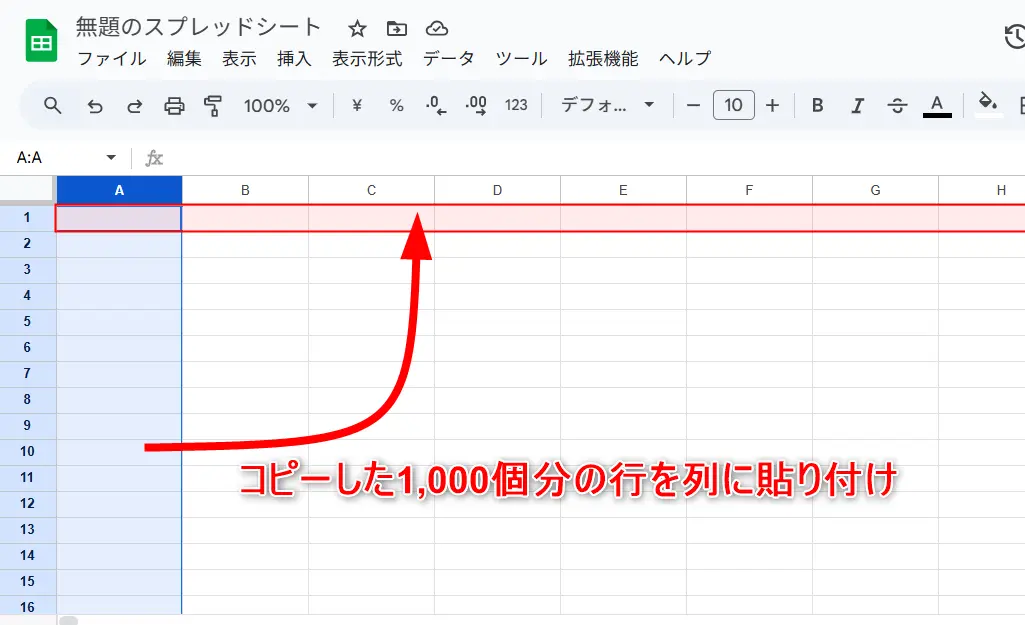The height and width of the screenshot is (625, 1025).
Task: Expand the A:A name box dropdown
Action: coord(111,158)
